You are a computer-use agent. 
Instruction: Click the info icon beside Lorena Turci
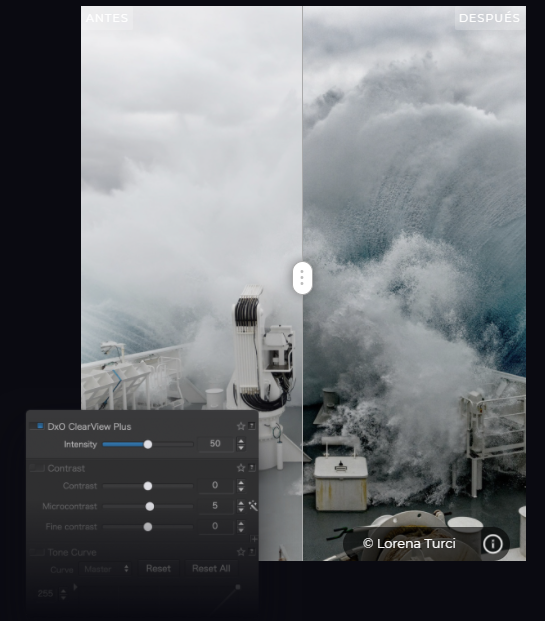pyautogui.click(x=493, y=544)
